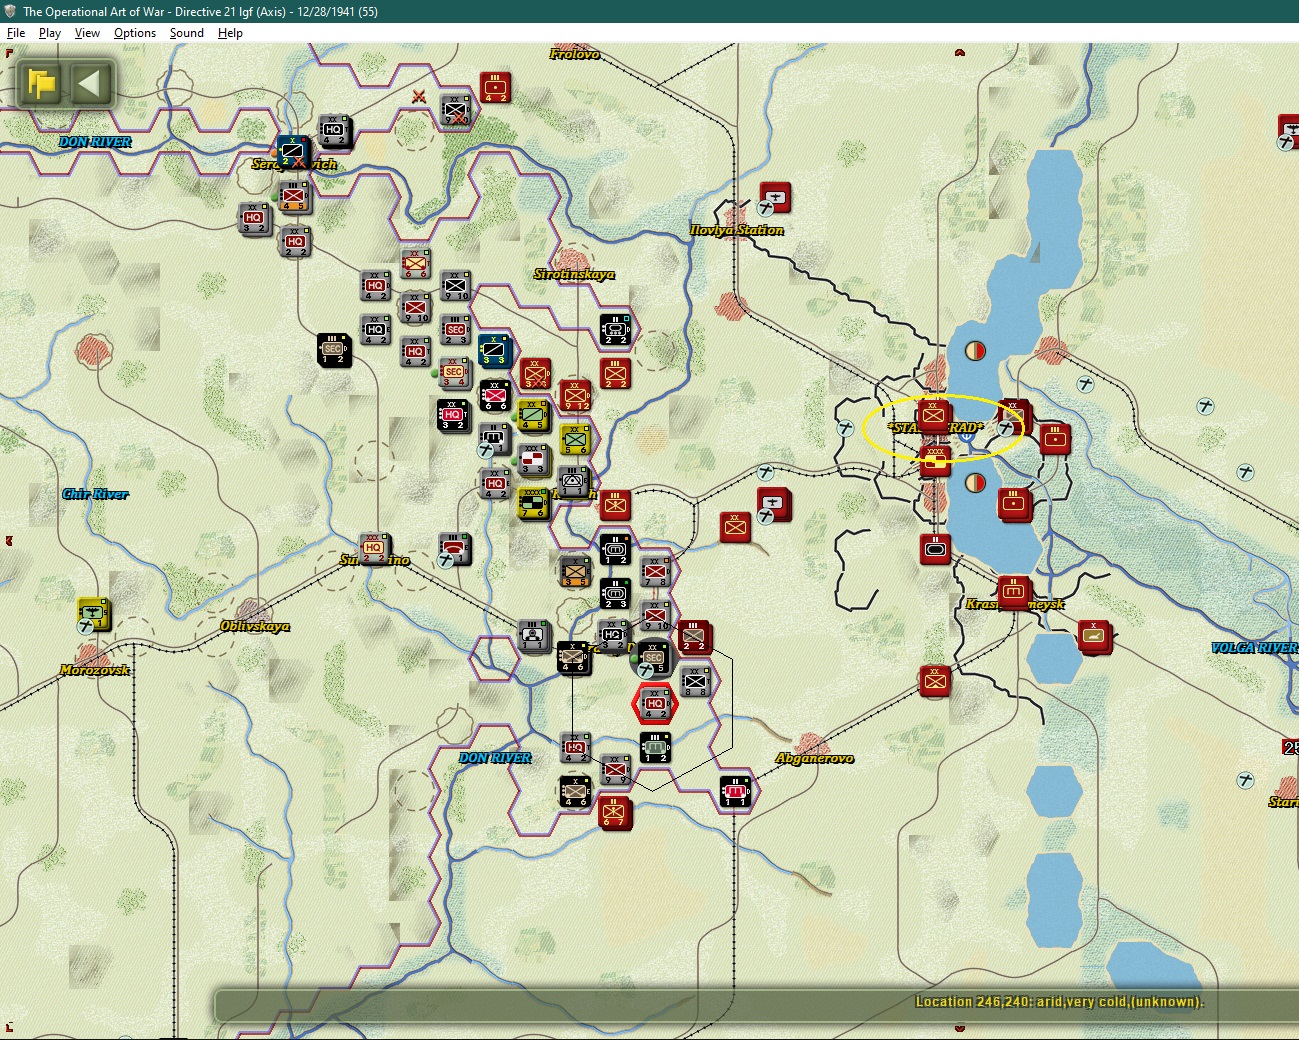The height and width of the screenshot is (1040, 1299).
Task: Select the red-hex-highlighted HQ unit
Action: [x=655, y=703]
